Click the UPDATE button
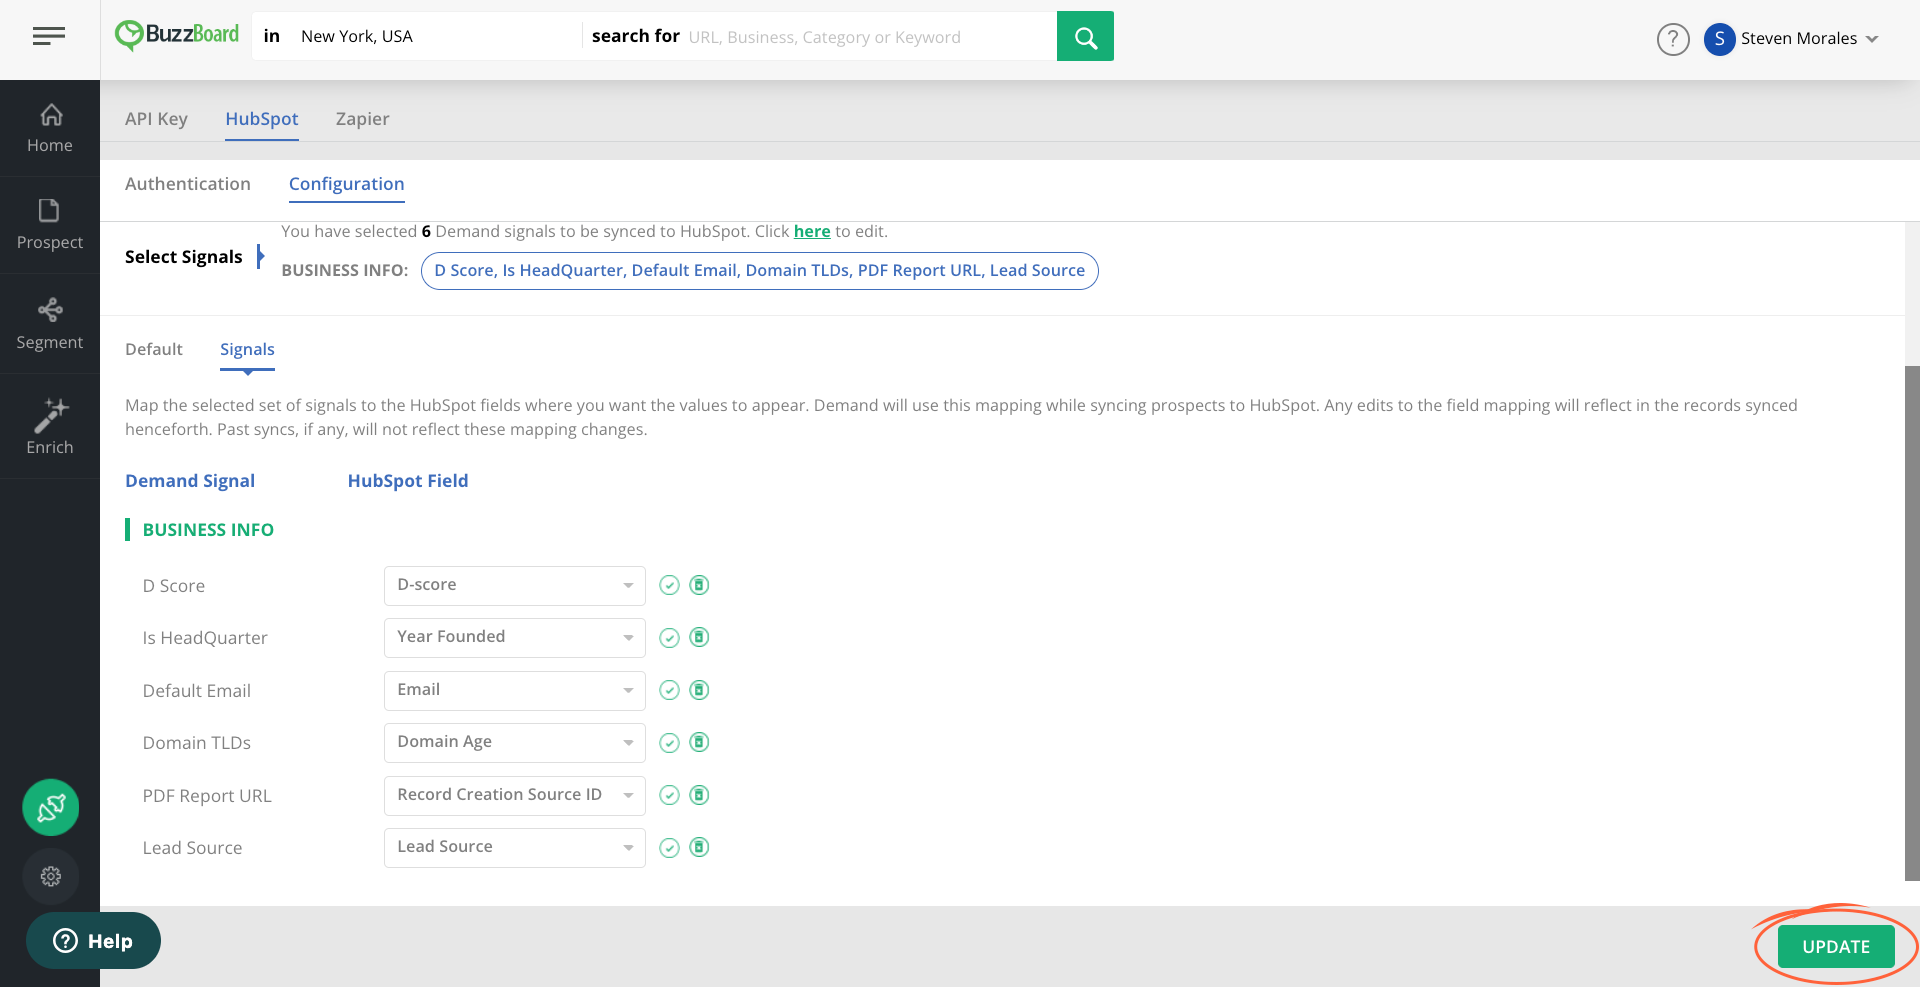This screenshot has width=1920, height=987. (1836, 946)
